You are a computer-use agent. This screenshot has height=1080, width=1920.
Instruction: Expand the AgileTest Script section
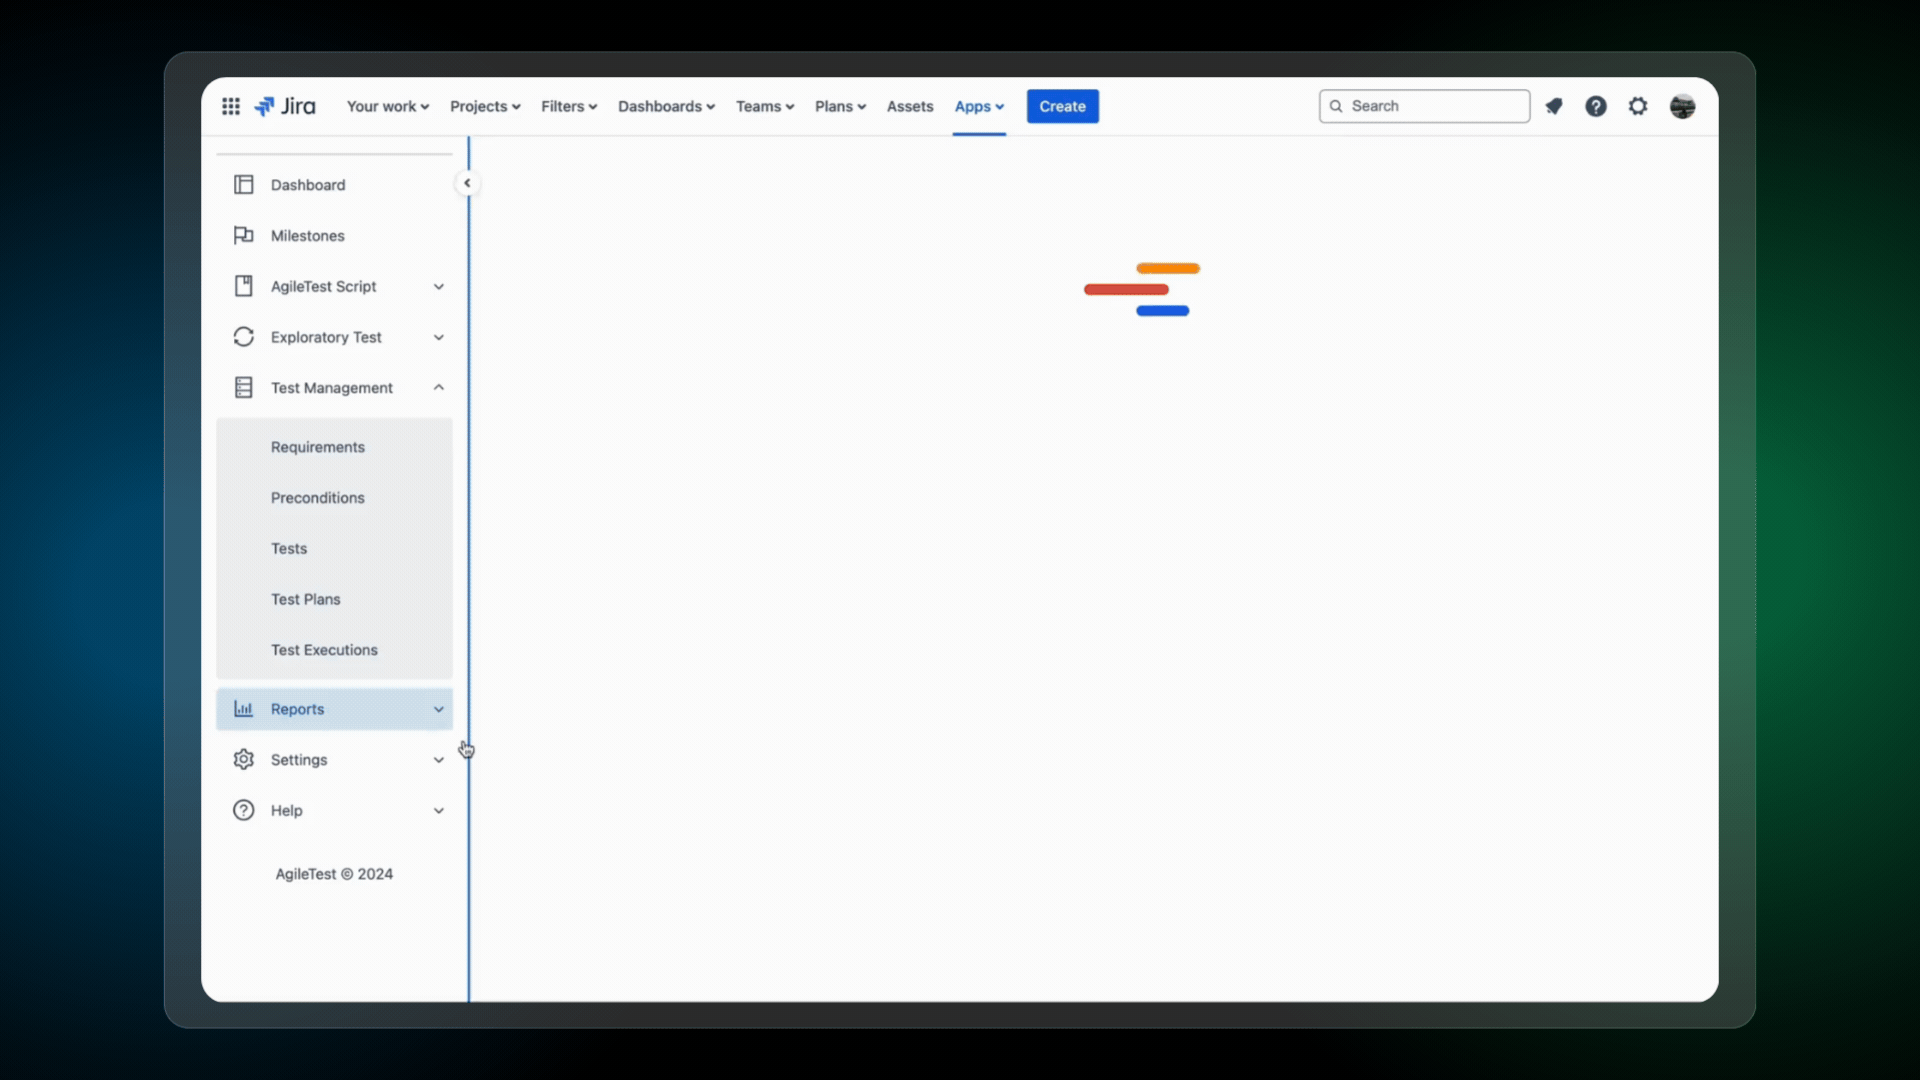click(x=438, y=286)
